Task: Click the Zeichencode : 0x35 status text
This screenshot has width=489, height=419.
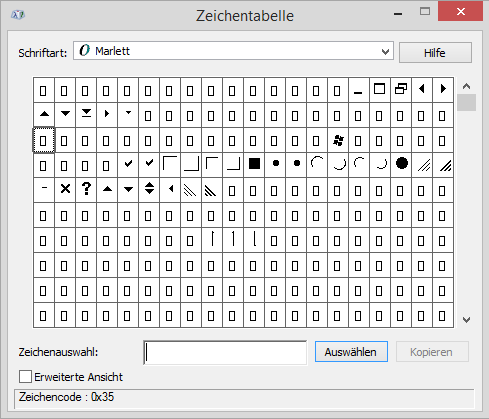Action: click(x=66, y=397)
